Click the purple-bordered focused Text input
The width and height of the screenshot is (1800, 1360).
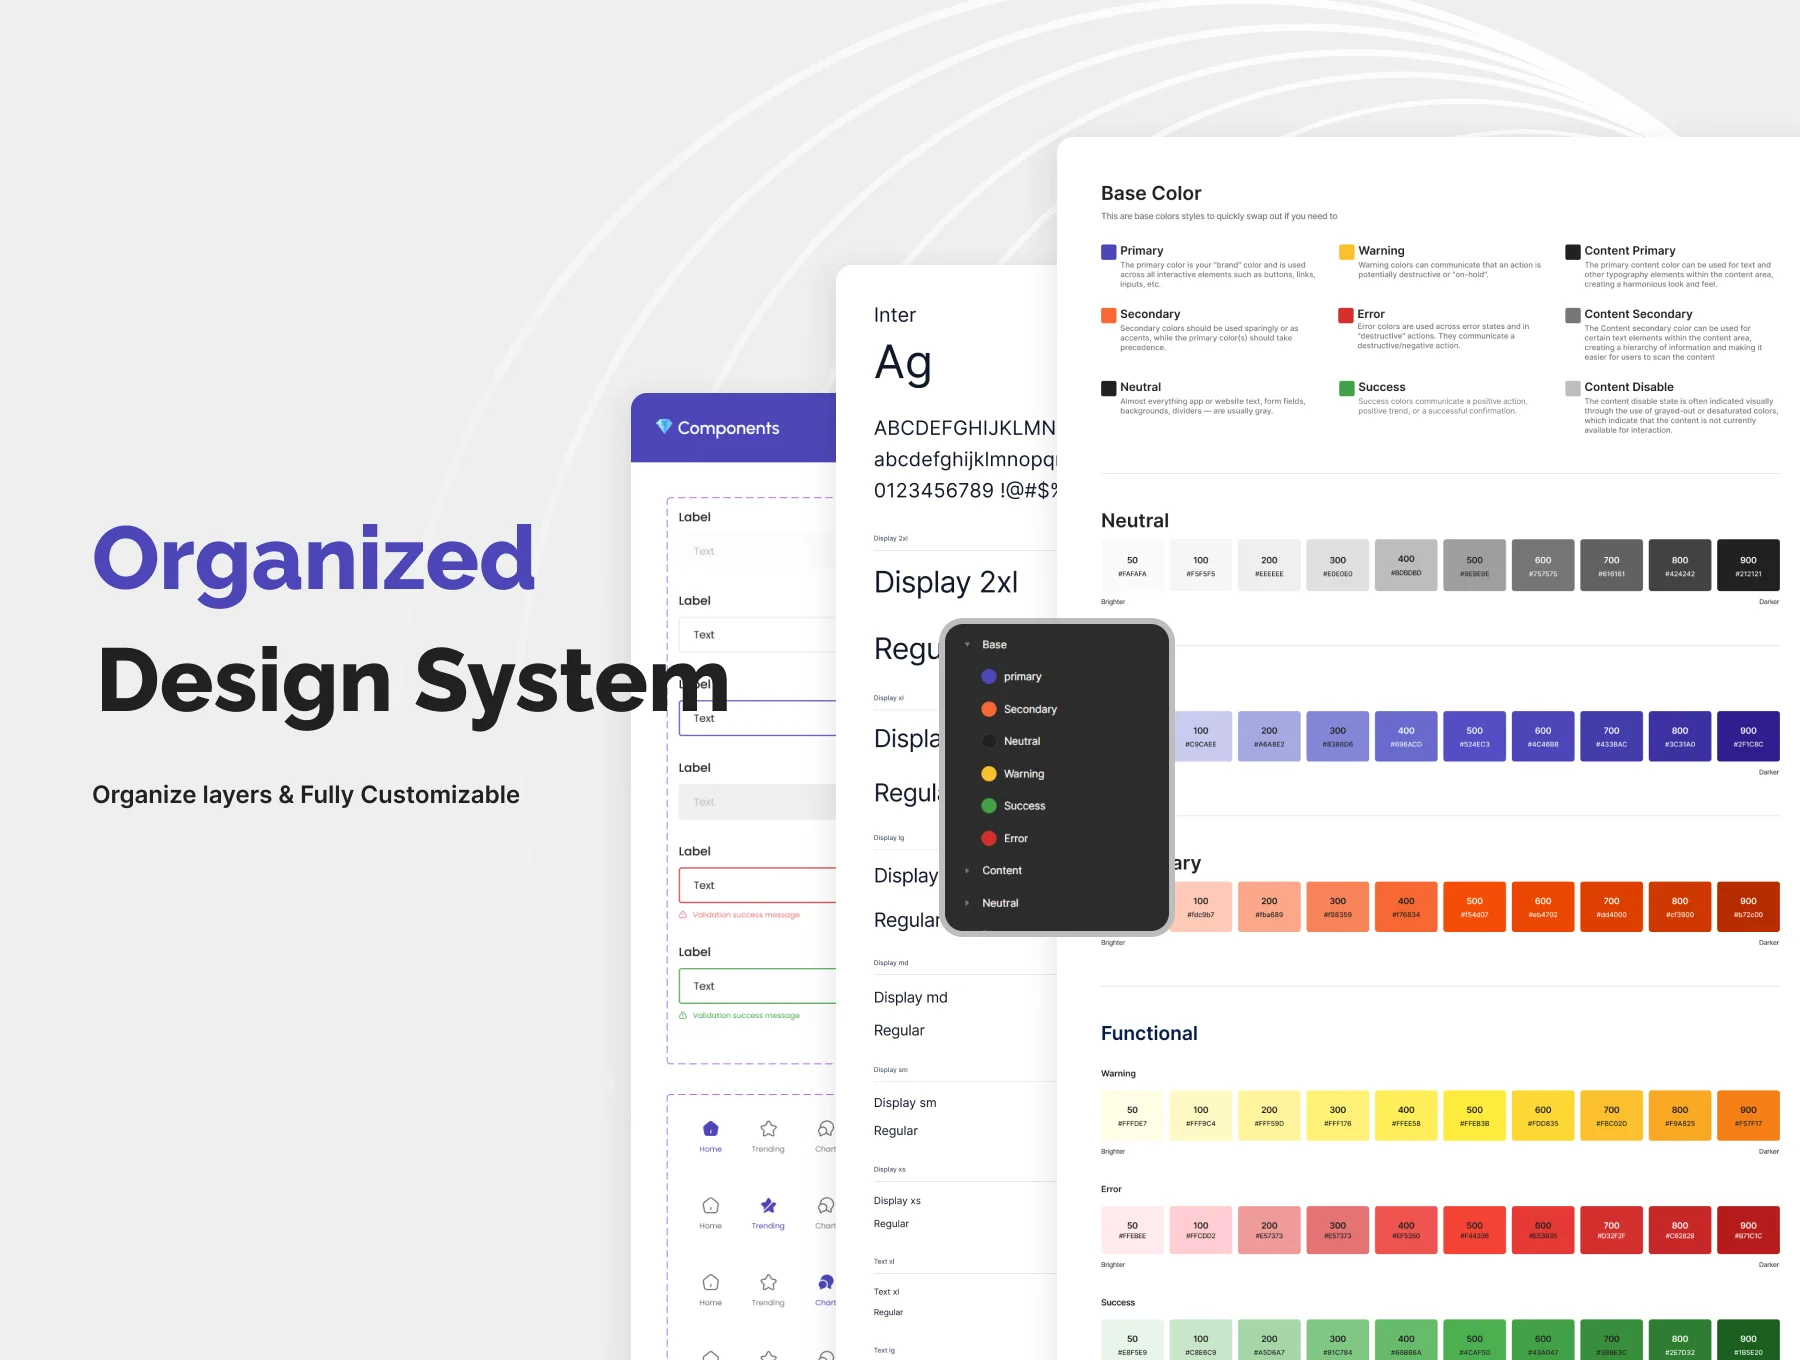pos(757,718)
